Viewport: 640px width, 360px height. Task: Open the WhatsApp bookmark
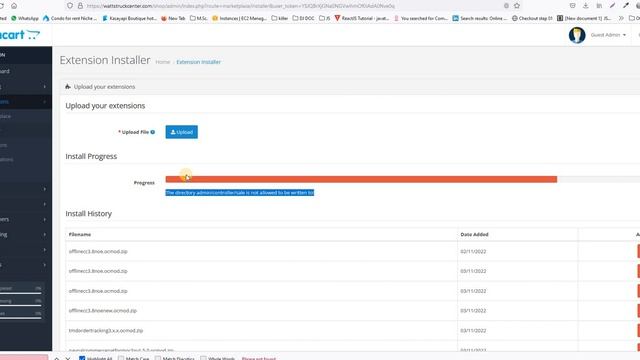point(25,18)
